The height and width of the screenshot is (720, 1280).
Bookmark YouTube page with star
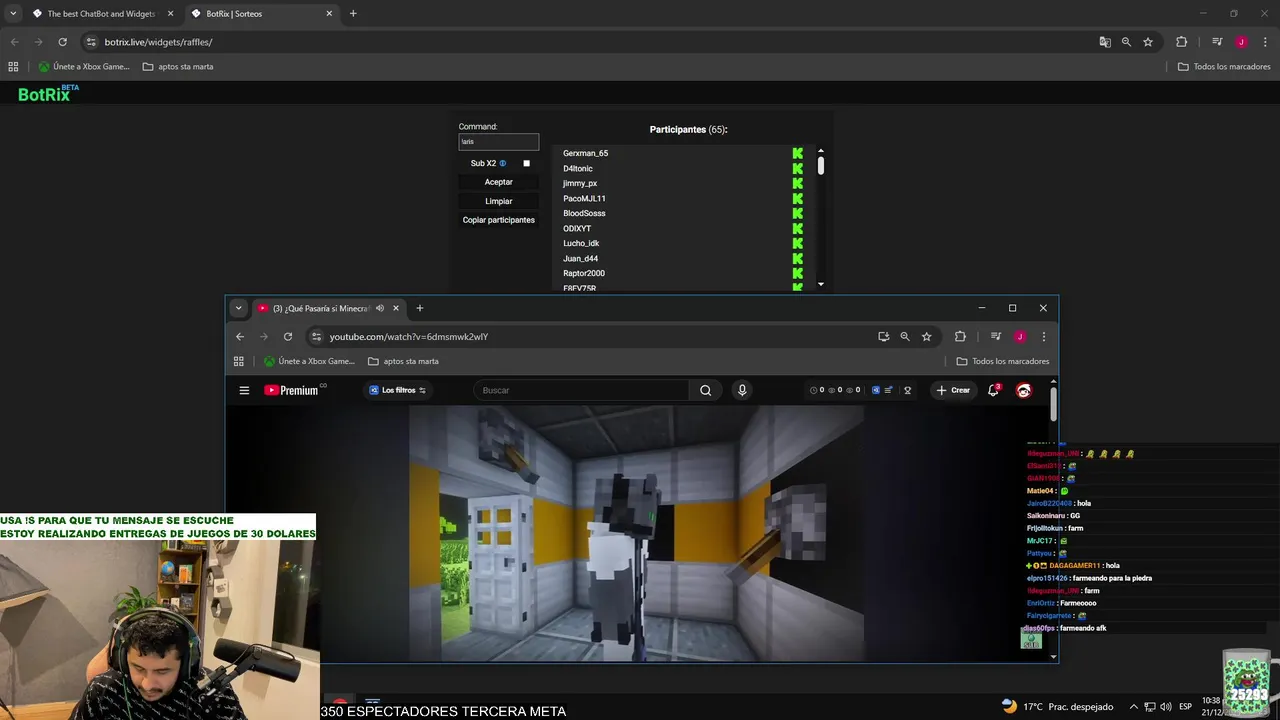(x=926, y=337)
